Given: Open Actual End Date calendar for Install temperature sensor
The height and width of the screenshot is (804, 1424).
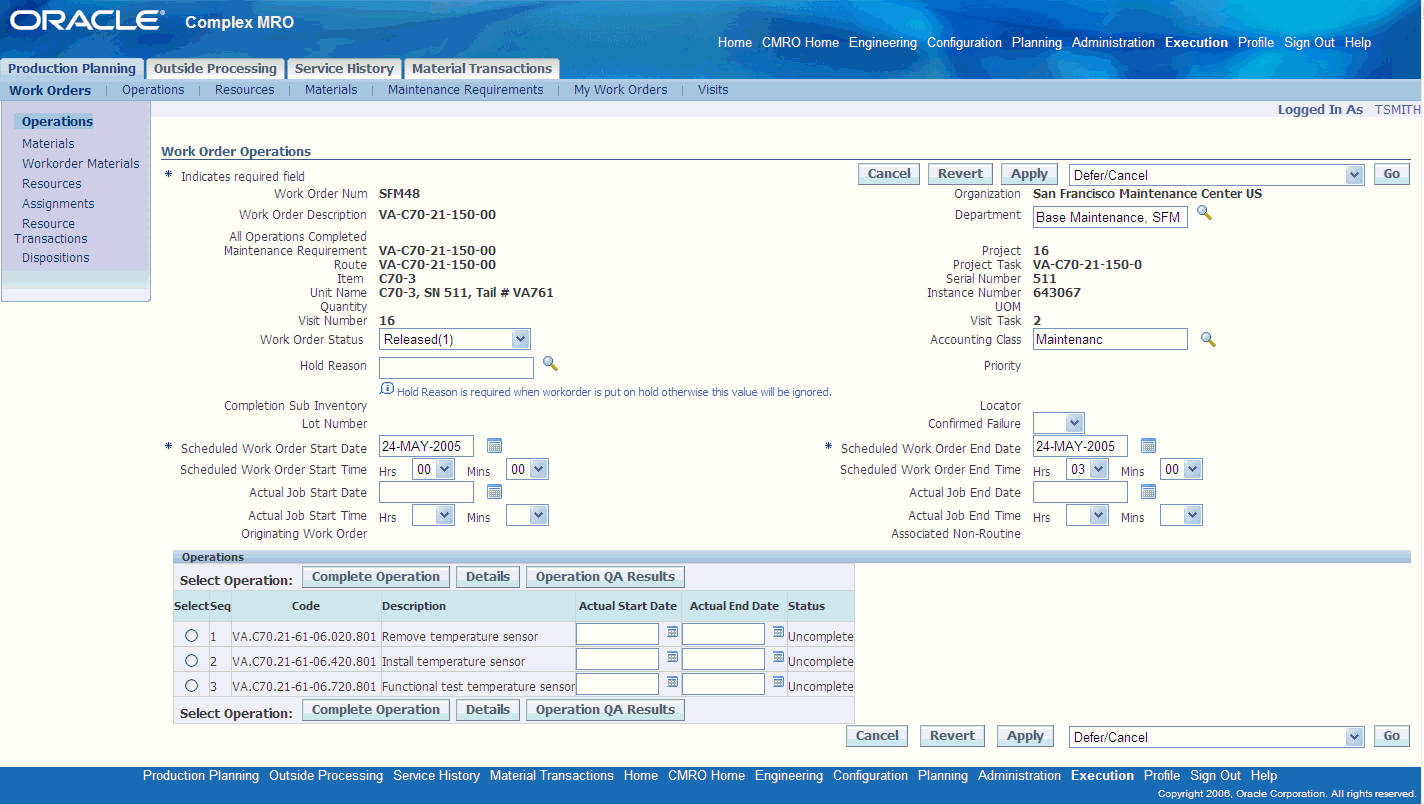Looking at the screenshot, I should coord(779,657).
